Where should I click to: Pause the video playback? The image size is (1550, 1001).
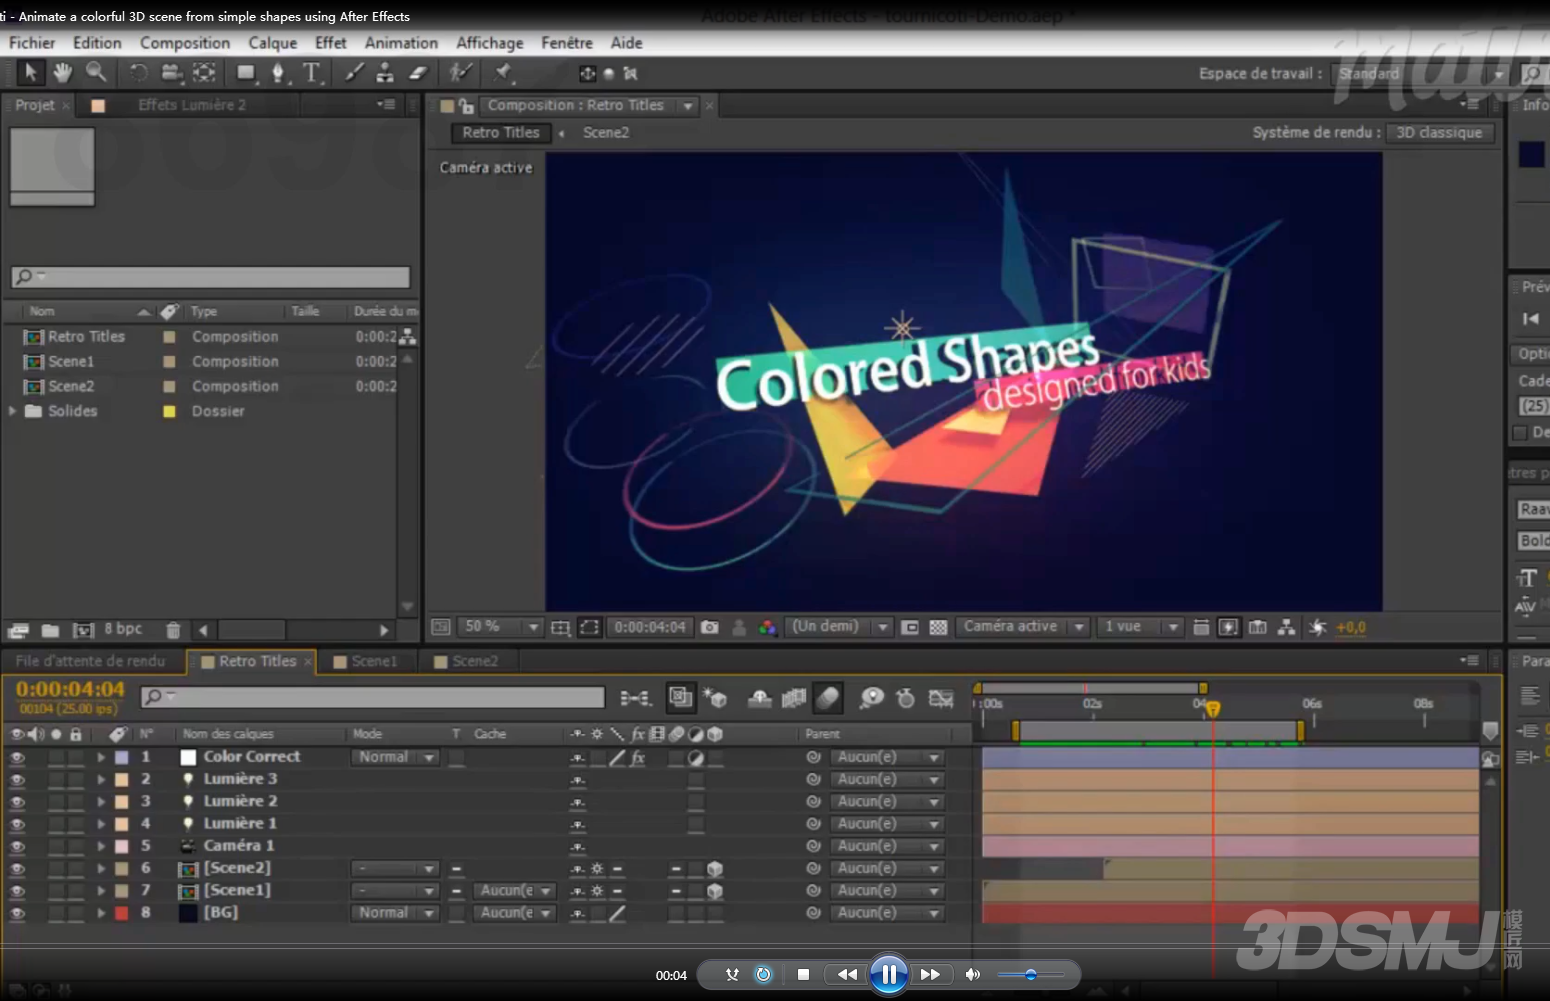click(x=888, y=975)
